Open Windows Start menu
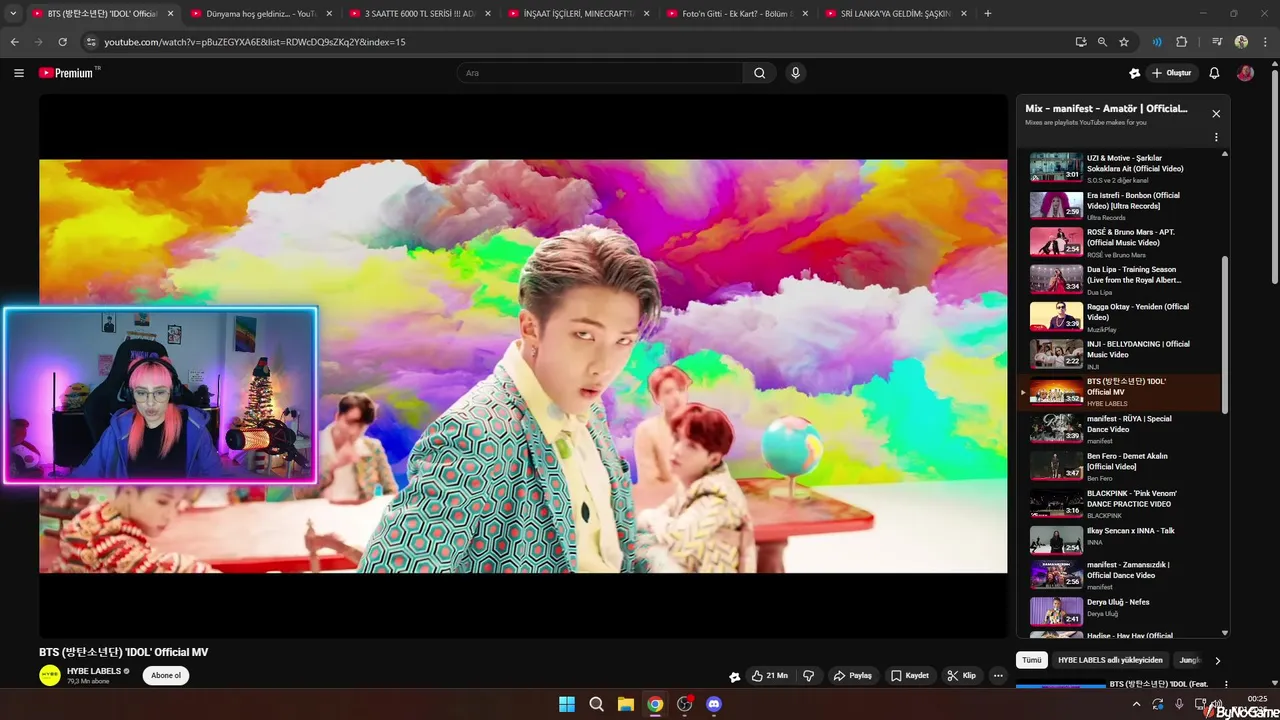1280x720 pixels. coord(567,704)
